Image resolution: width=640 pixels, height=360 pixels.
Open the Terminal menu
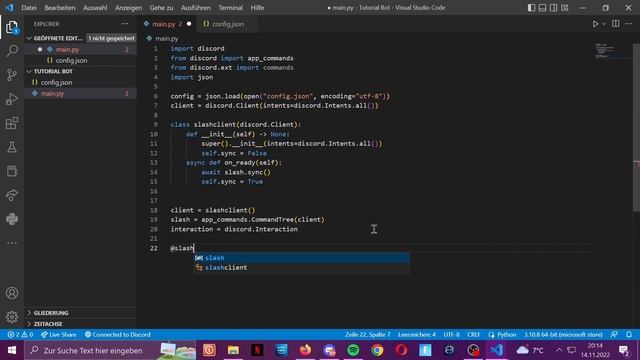pyautogui.click(x=230, y=8)
